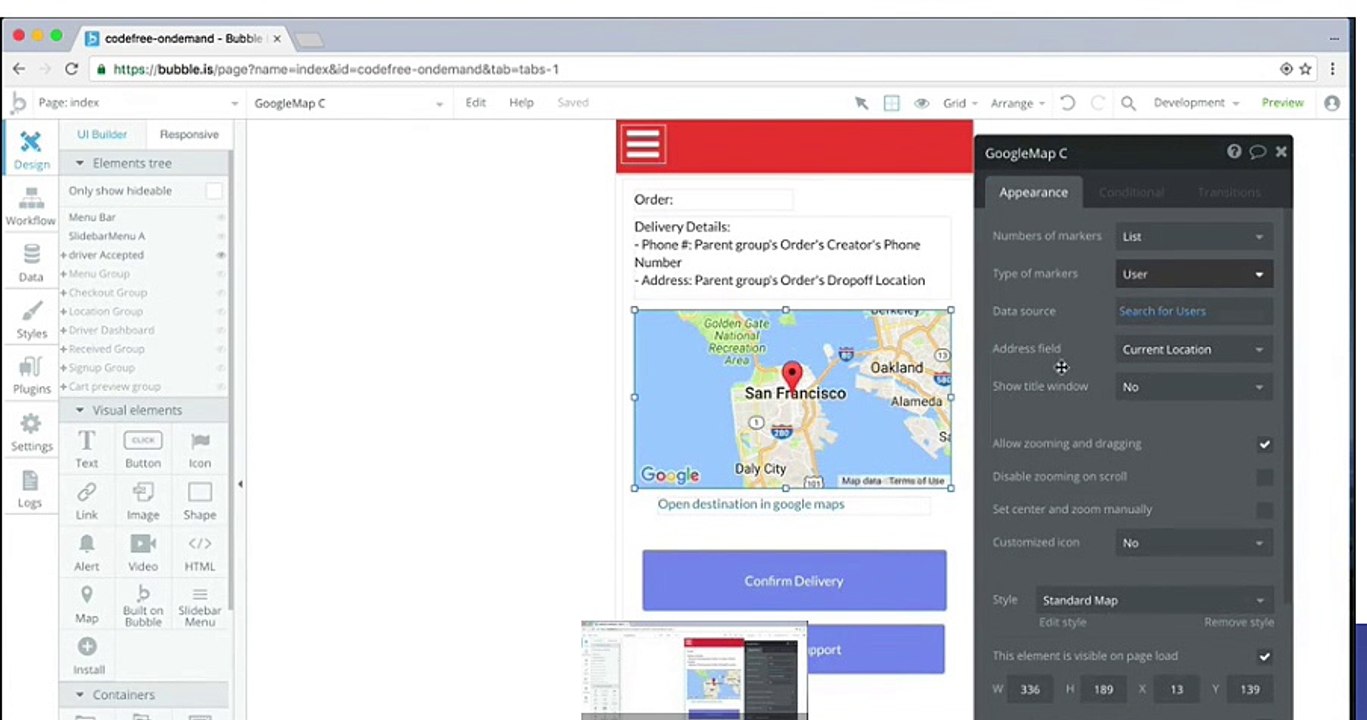Select the Video visual element
Screen dimensions: 1367x720
tap(143, 553)
